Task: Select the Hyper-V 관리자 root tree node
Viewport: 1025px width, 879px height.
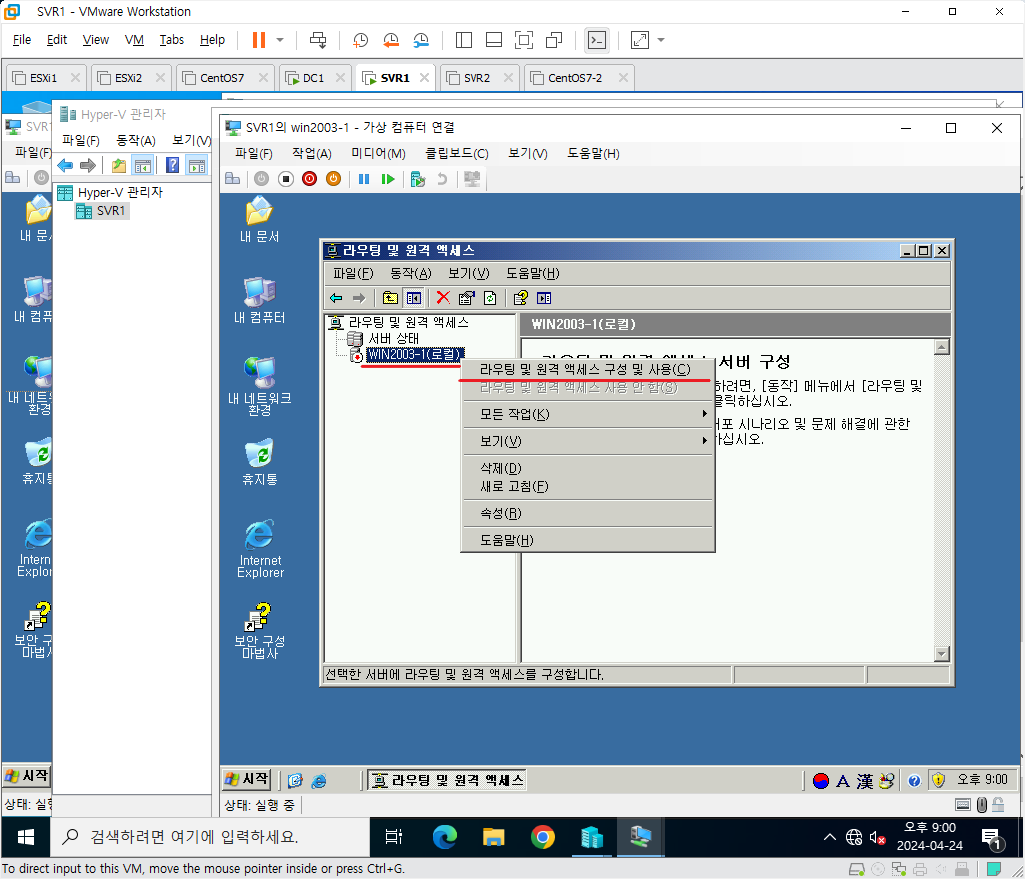Action: pyautogui.click(x=120, y=192)
